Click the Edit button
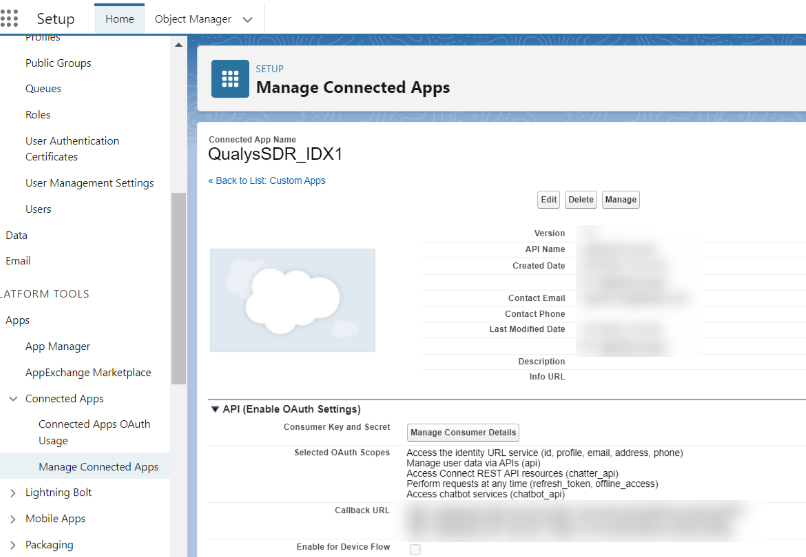Image resolution: width=806 pixels, height=557 pixels. pos(548,199)
